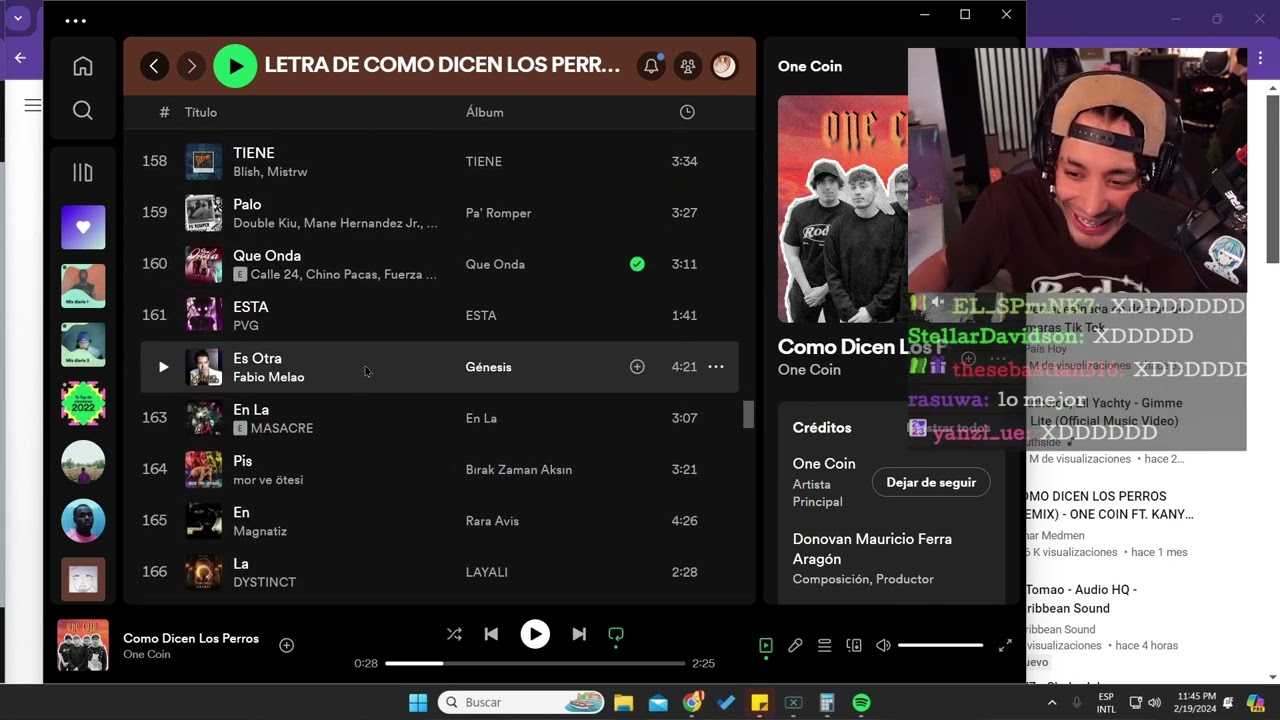Open Google Chrome from taskbar

pyautogui.click(x=692, y=702)
